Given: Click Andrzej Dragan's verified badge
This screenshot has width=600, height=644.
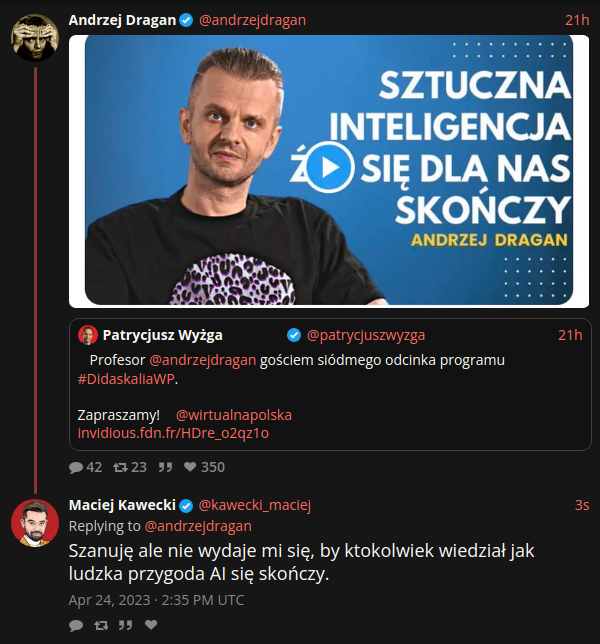Looking at the screenshot, I should tap(186, 20).
